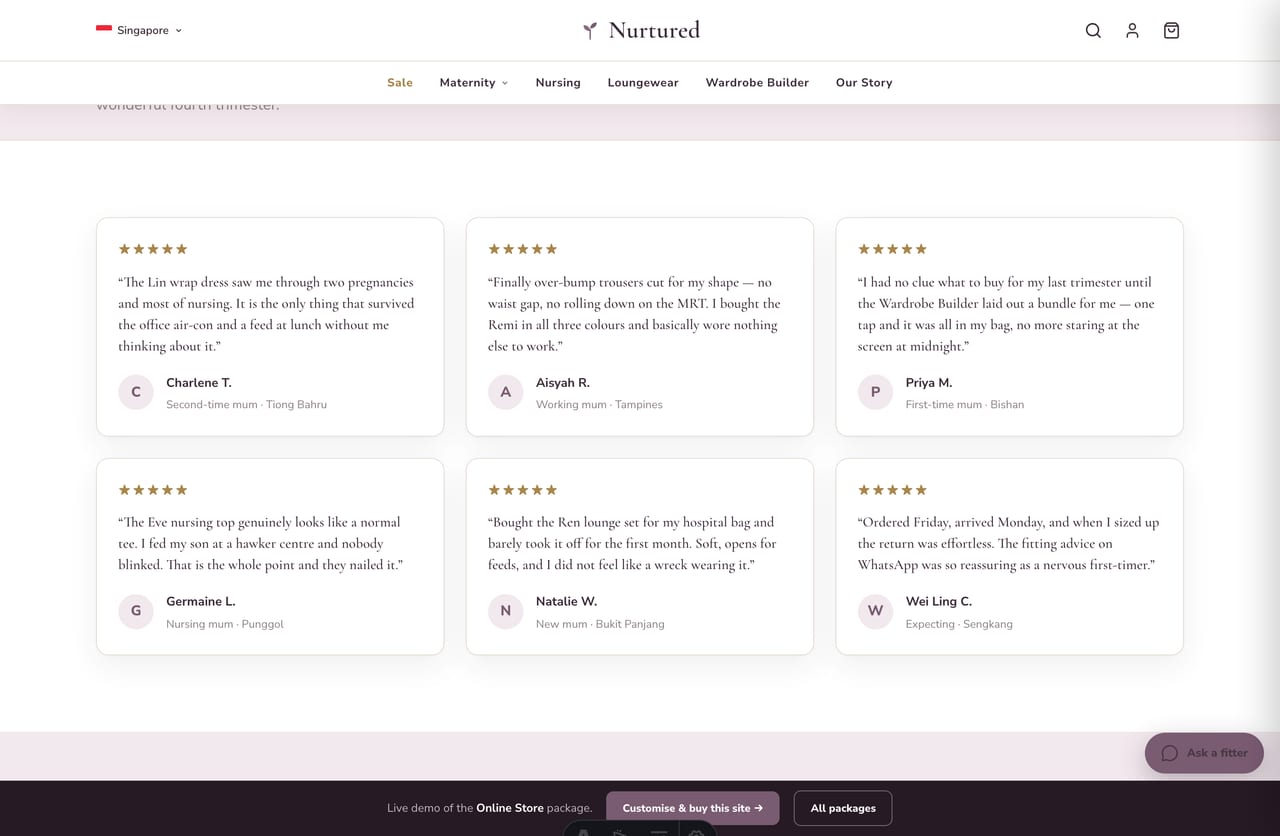
Task: Click avatar W for Wei Ling C.
Action: click(x=876, y=611)
